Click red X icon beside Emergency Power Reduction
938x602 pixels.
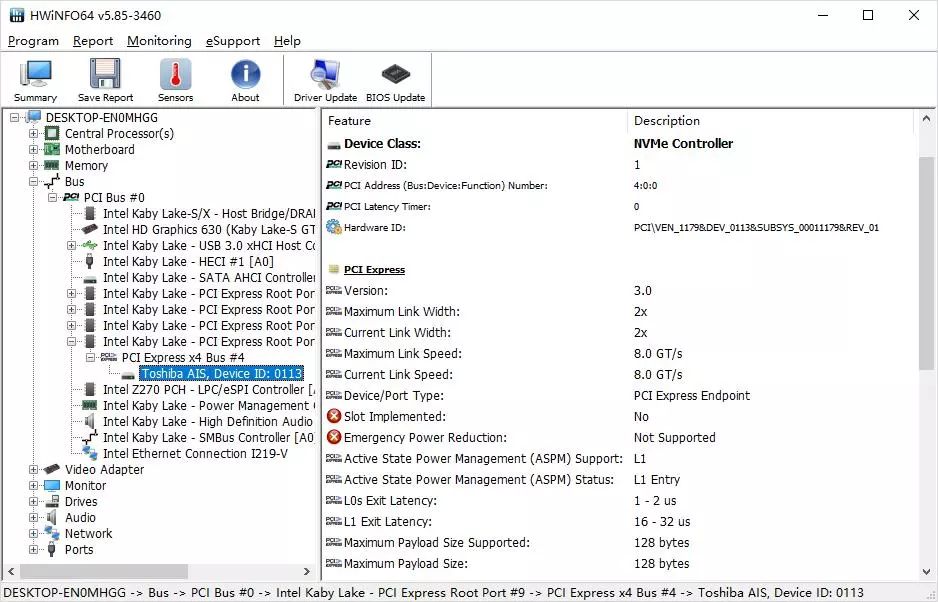(x=334, y=437)
